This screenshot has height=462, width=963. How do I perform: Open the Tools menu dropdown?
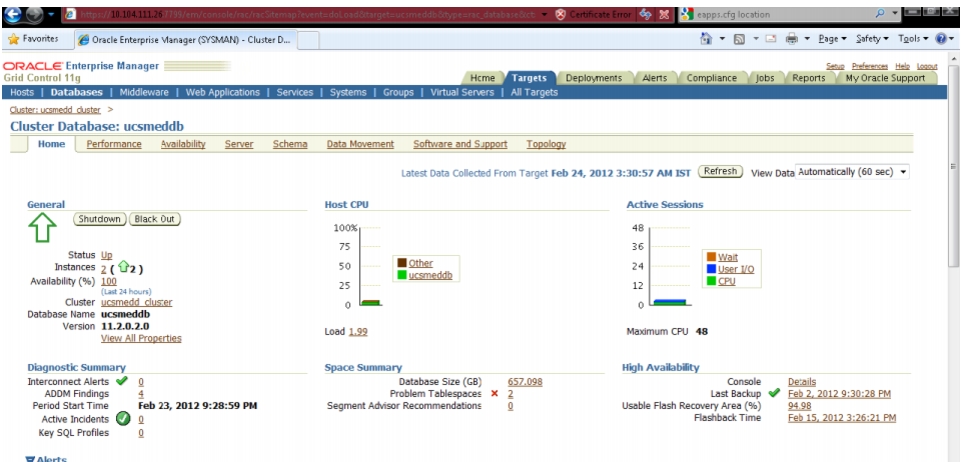[x=913, y=39]
